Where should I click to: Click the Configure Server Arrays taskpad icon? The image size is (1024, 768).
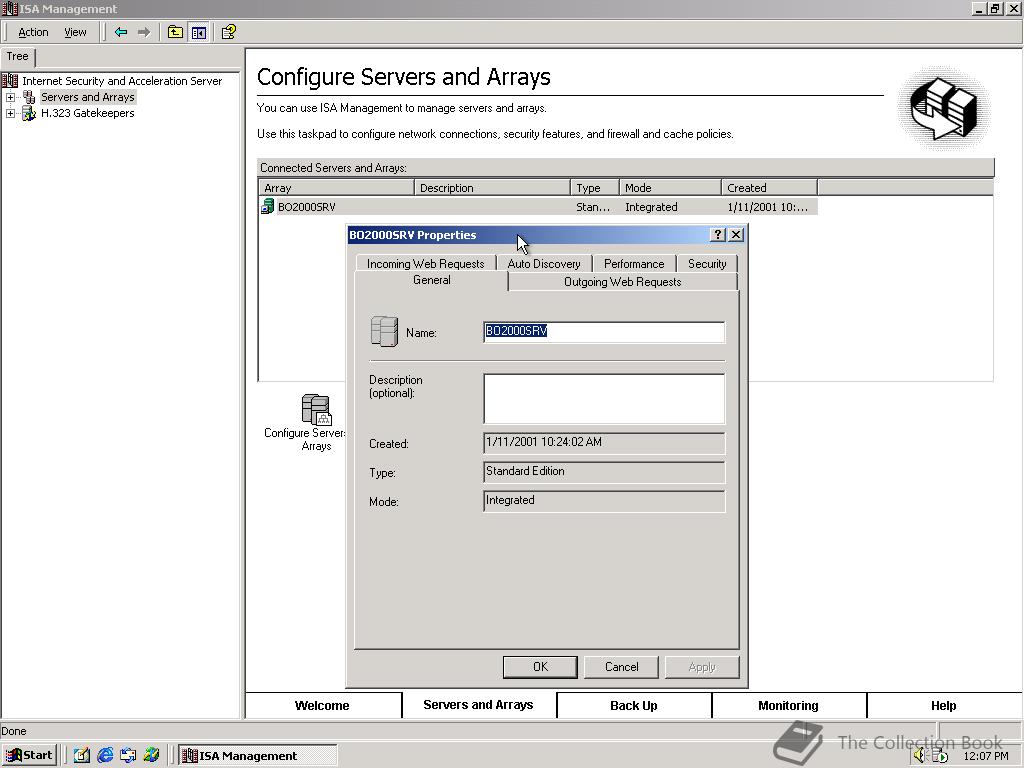click(x=316, y=409)
